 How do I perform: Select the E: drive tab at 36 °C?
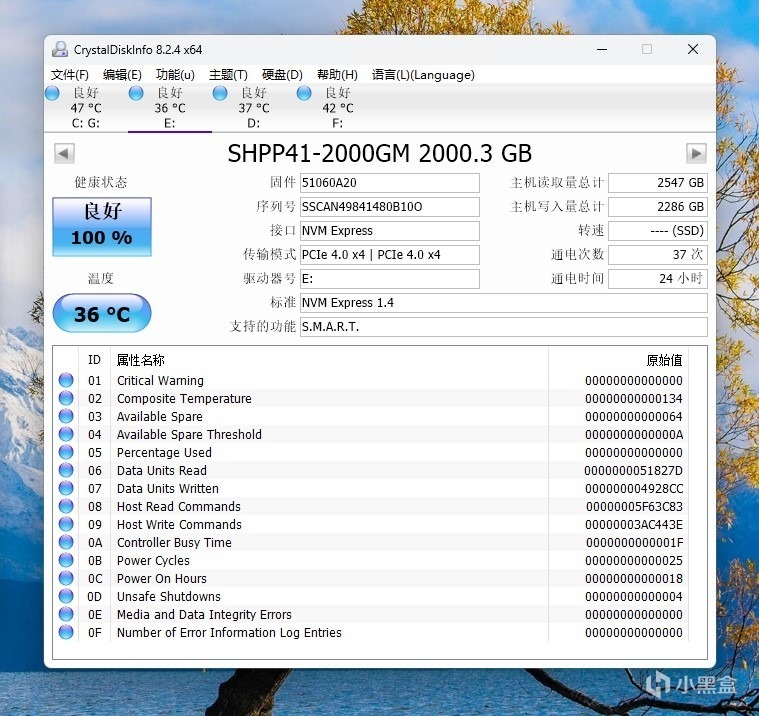[170, 107]
